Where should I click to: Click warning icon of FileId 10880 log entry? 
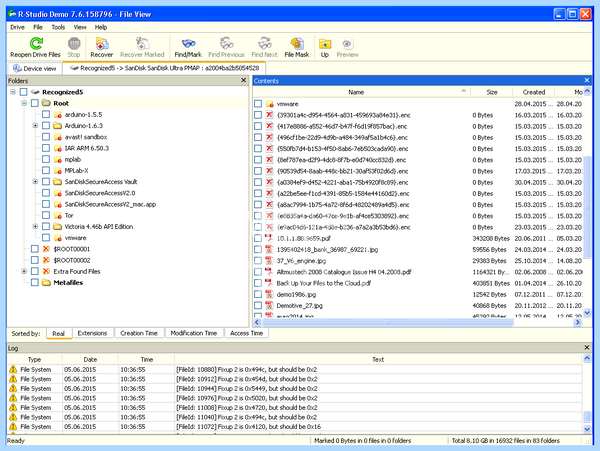click(x=13, y=369)
